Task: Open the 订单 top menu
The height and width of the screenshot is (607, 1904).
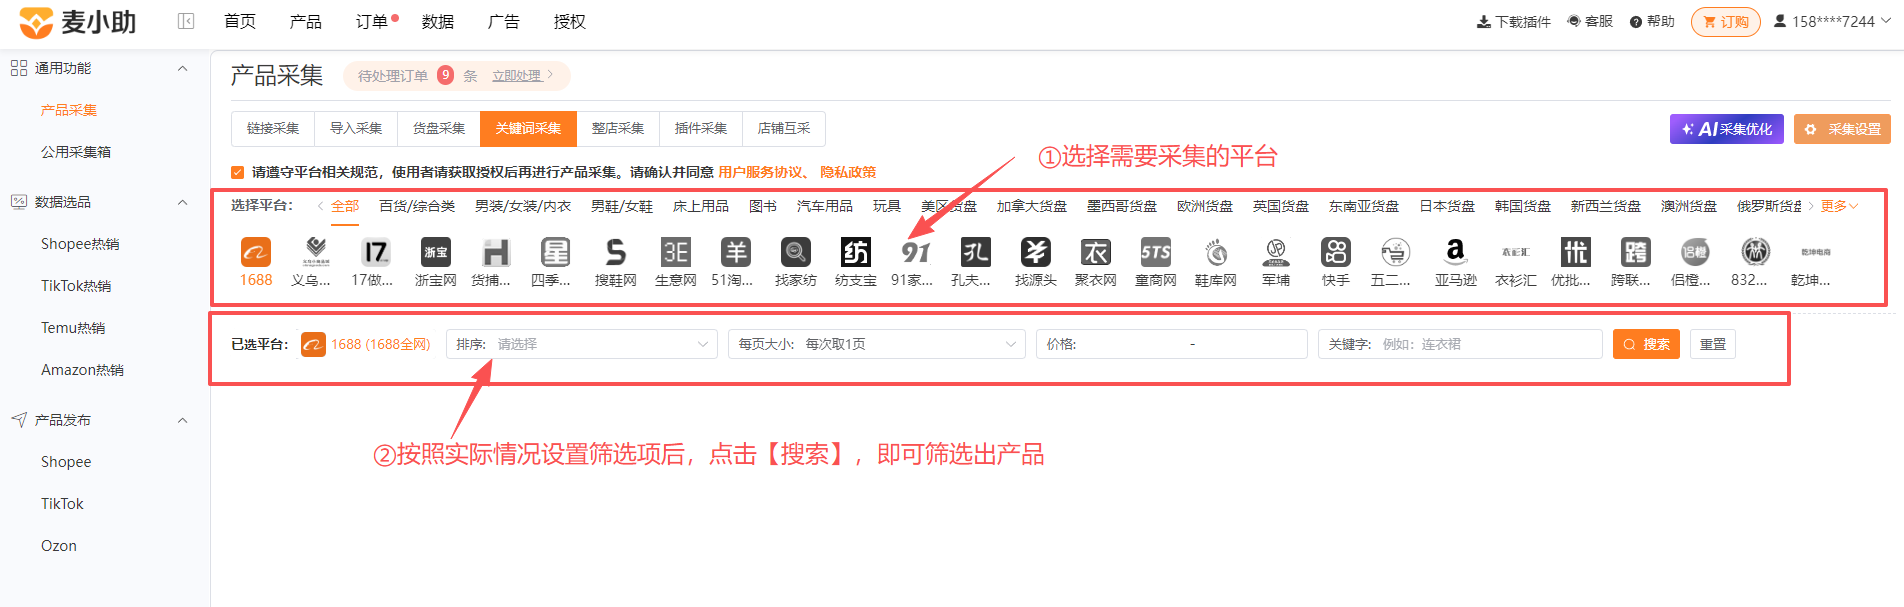Action: coord(372,21)
